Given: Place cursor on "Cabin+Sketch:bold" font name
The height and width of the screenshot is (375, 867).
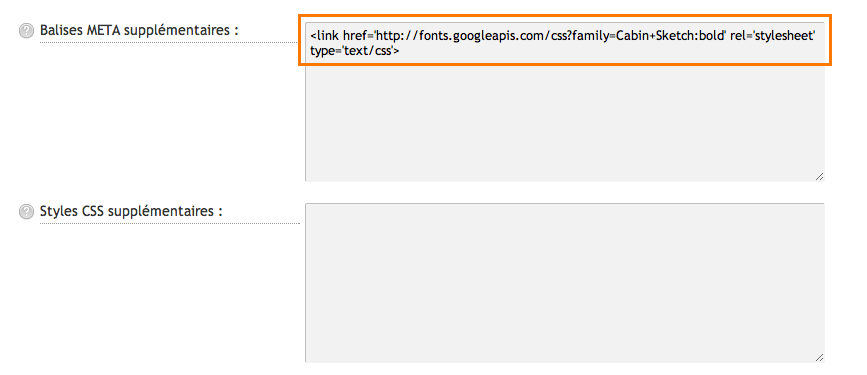Looking at the screenshot, I should (670, 37).
